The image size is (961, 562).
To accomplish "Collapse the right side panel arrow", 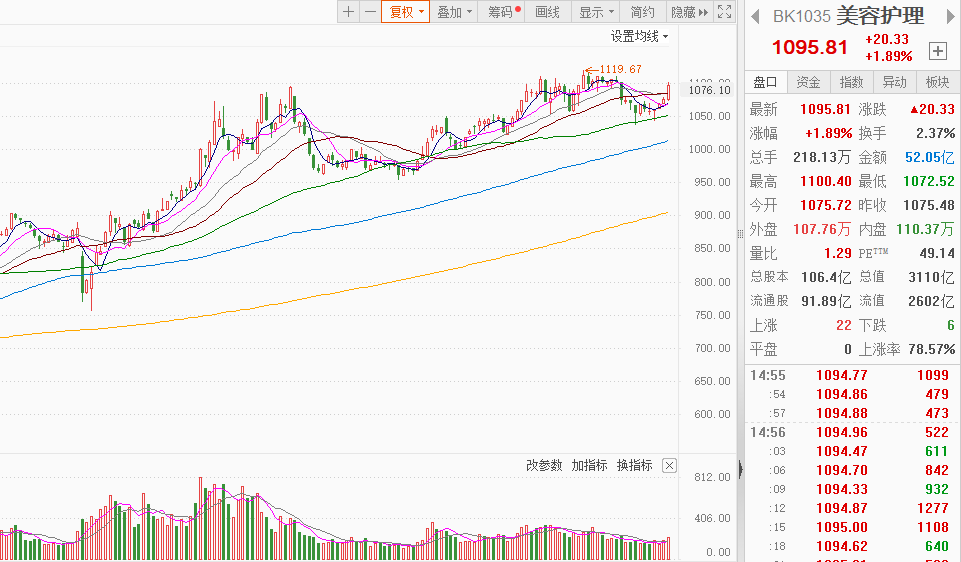I will (740, 468).
